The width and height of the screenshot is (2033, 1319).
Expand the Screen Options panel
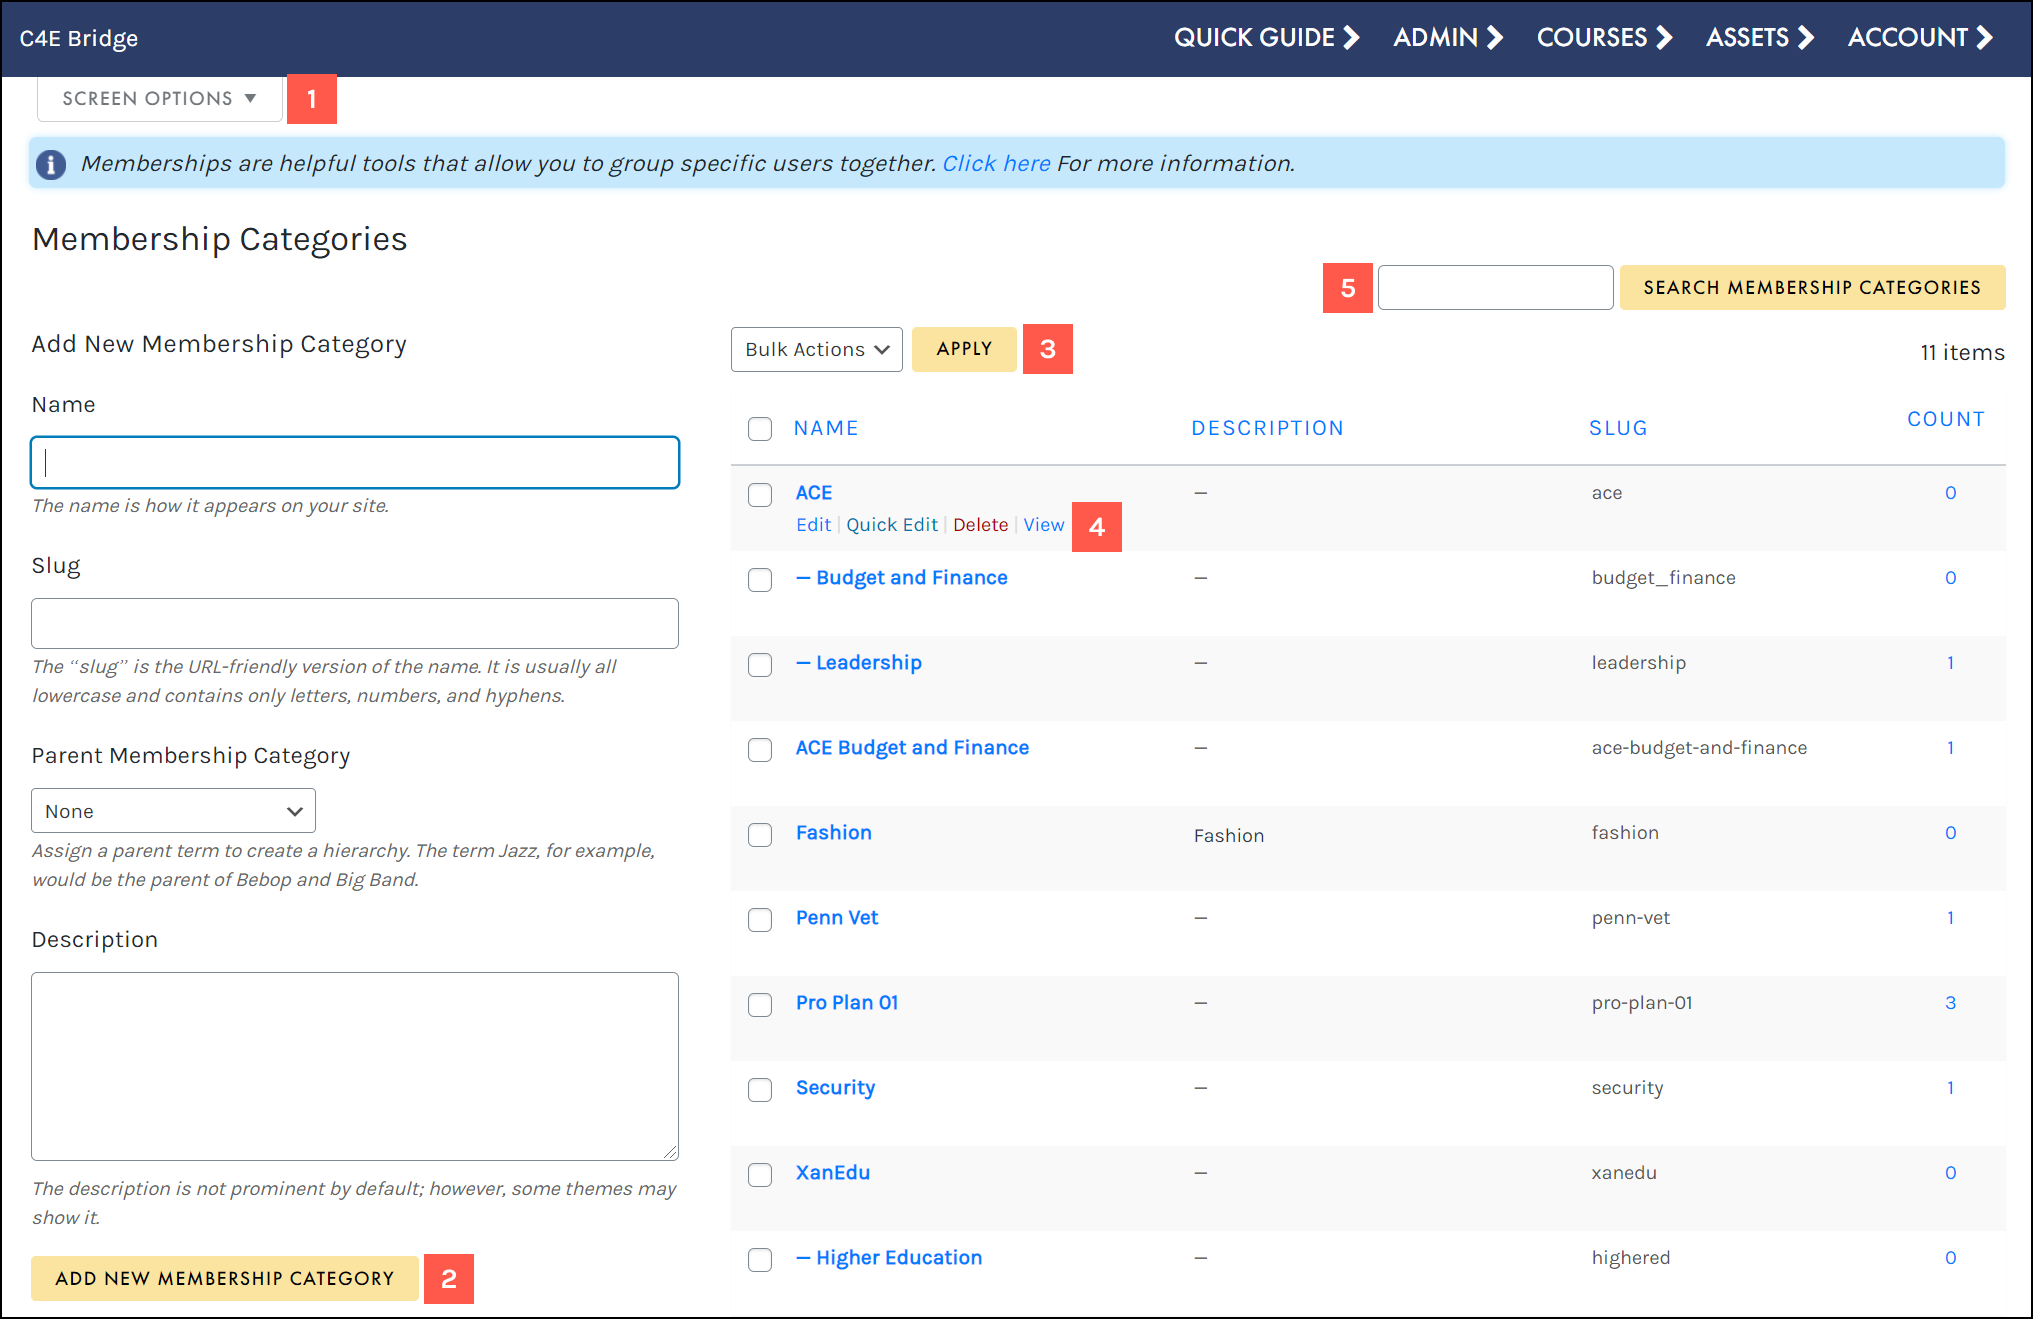pyautogui.click(x=160, y=99)
